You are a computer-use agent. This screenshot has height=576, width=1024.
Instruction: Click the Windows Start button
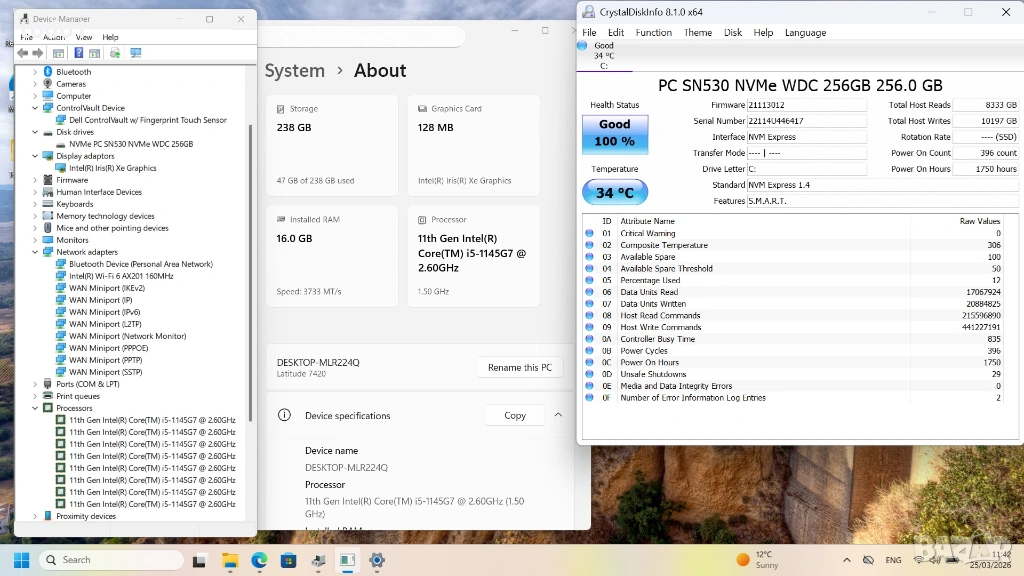click(21, 560)
